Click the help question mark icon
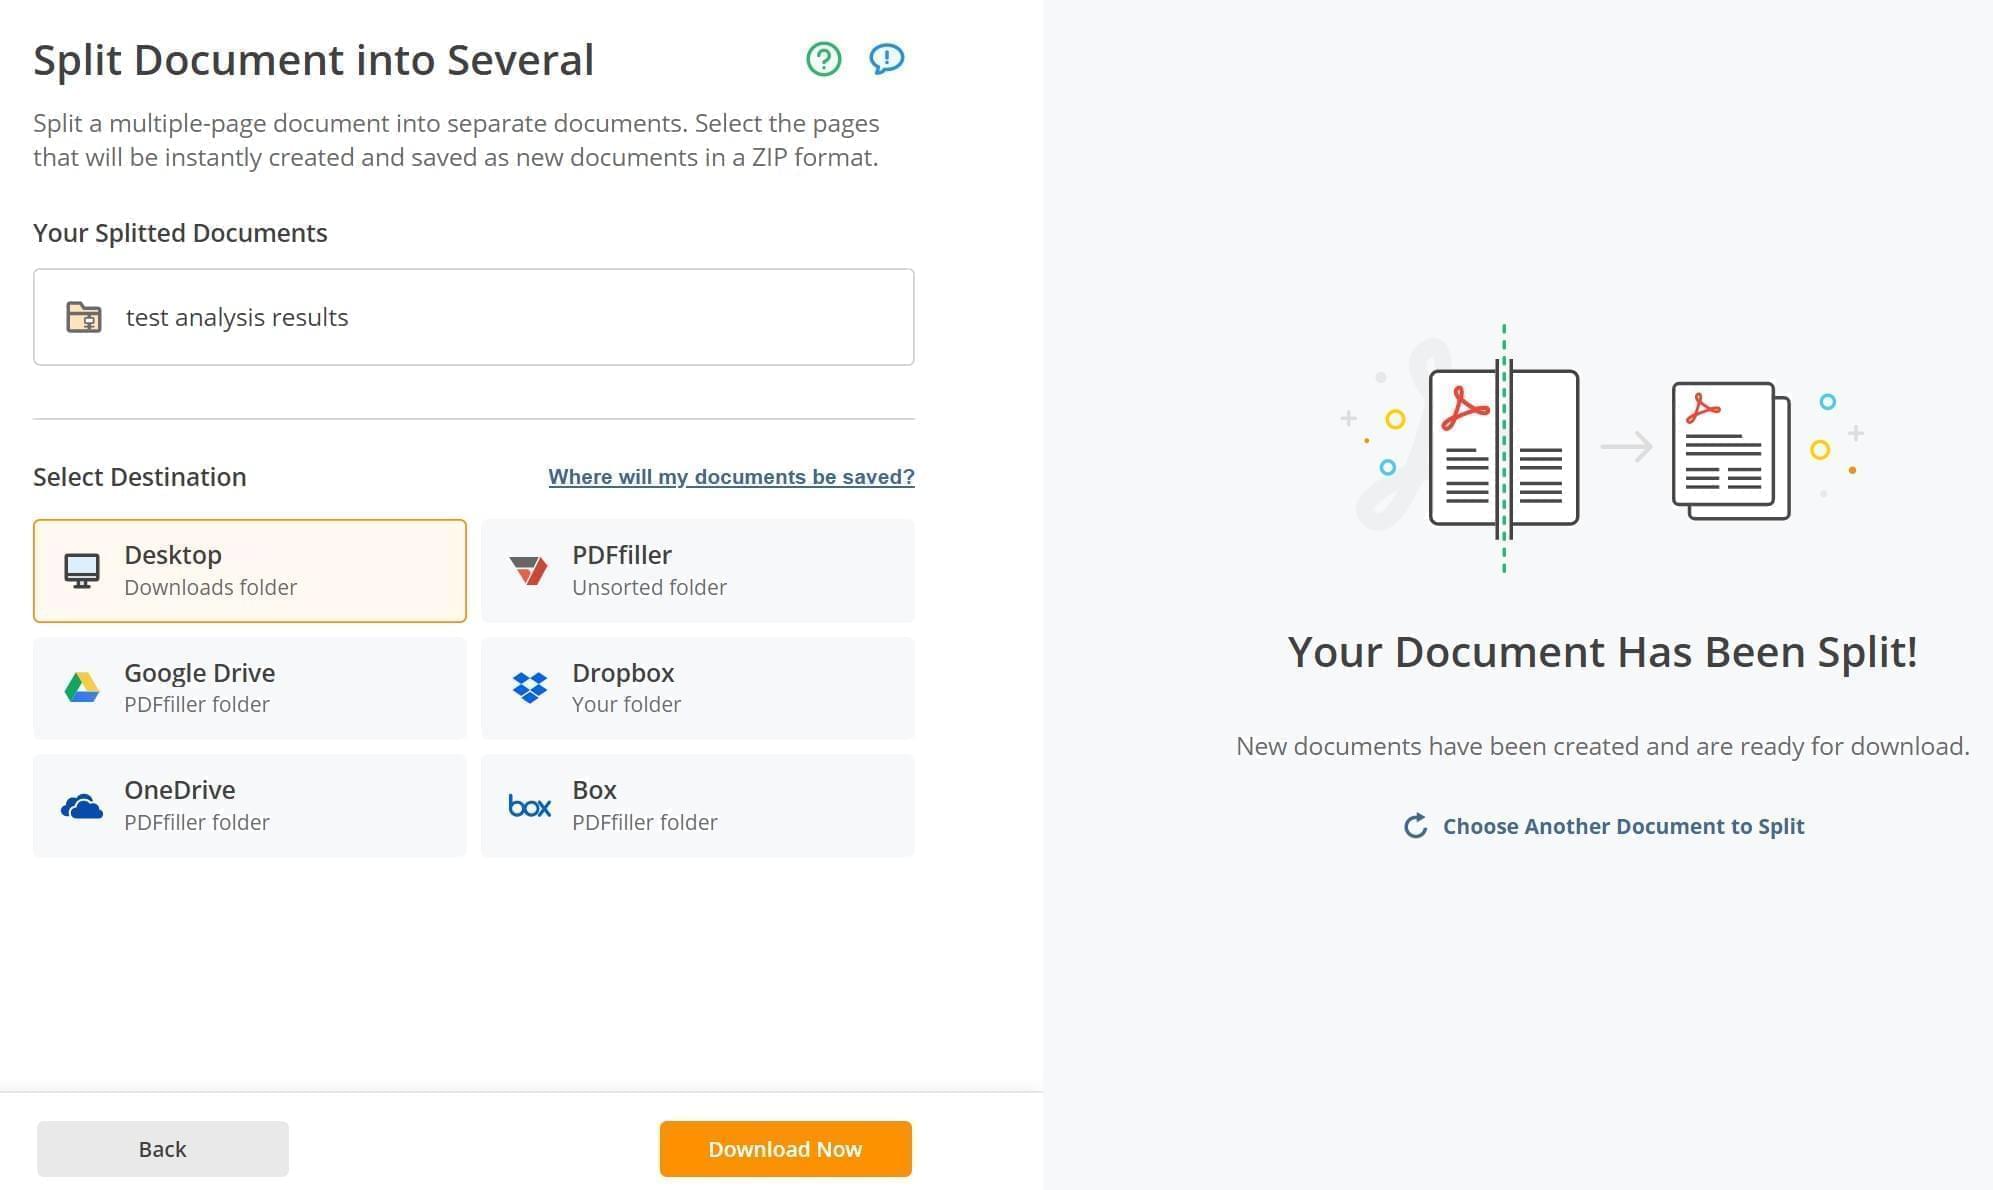This screenshot has width=1993, height=1190. 823,57
